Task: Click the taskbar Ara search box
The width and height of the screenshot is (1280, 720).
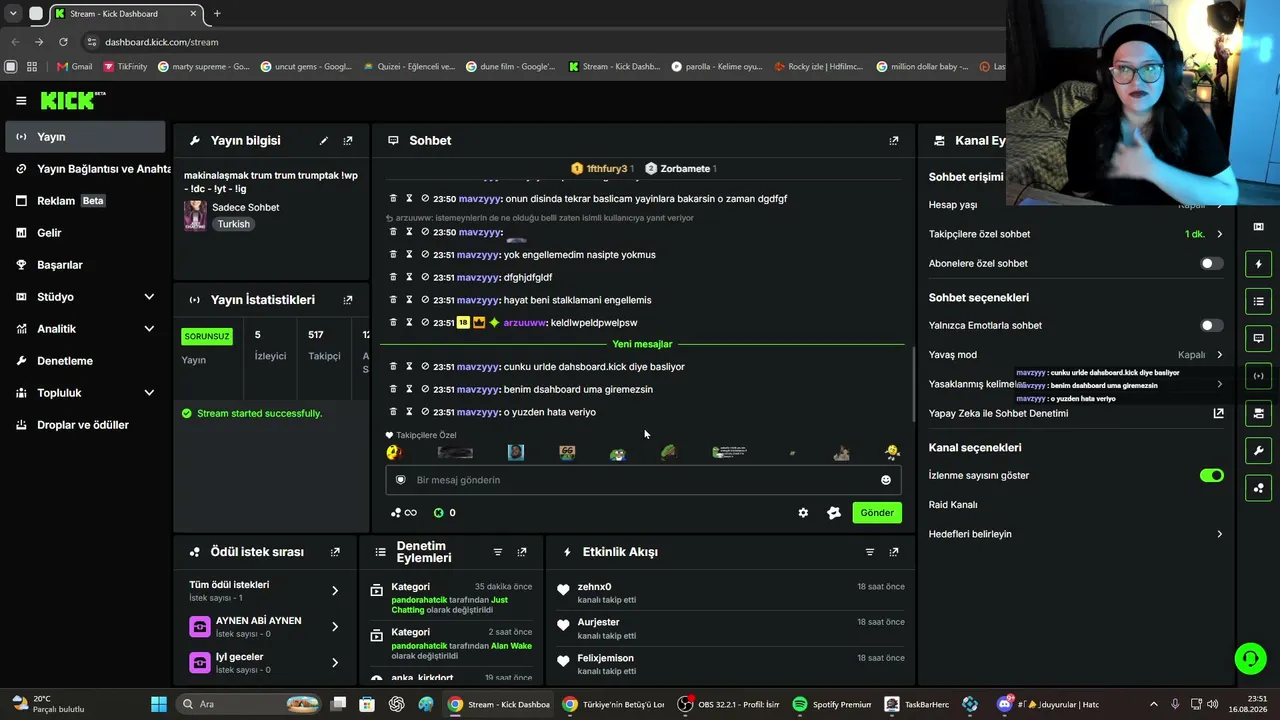Action: tap(249, 704)
